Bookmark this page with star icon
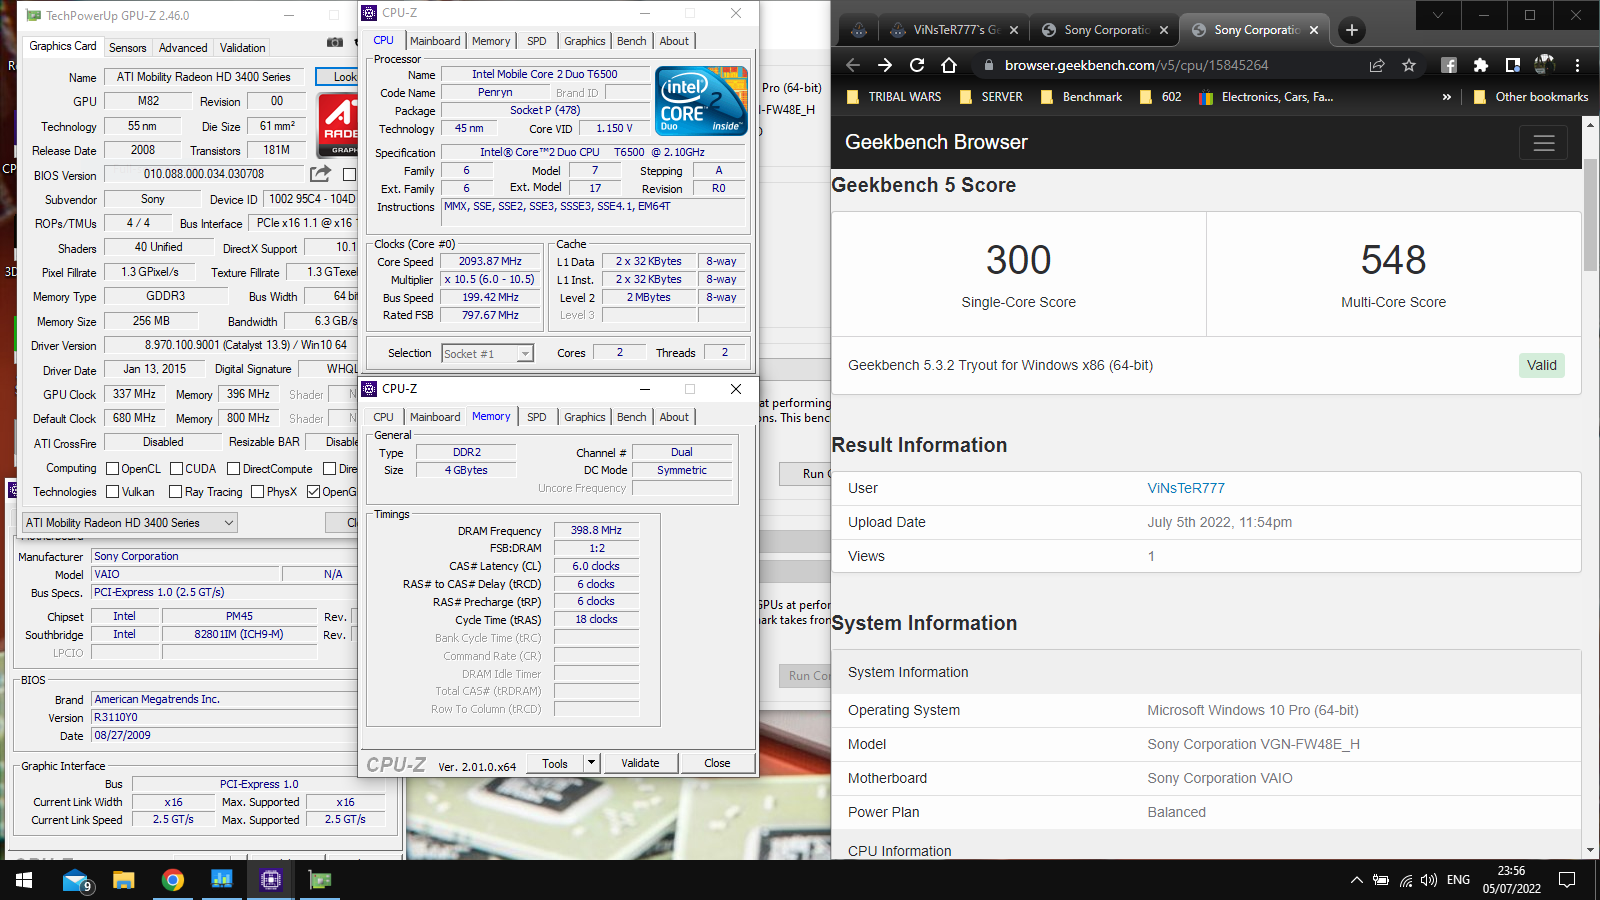Screen dimensions: 1600x900 click(1409, 65)
